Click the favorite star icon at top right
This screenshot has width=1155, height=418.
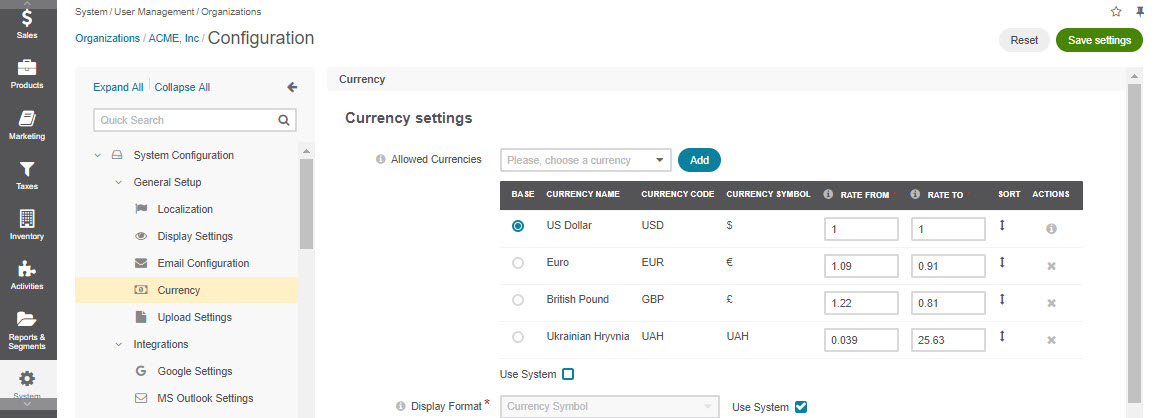1116,12
